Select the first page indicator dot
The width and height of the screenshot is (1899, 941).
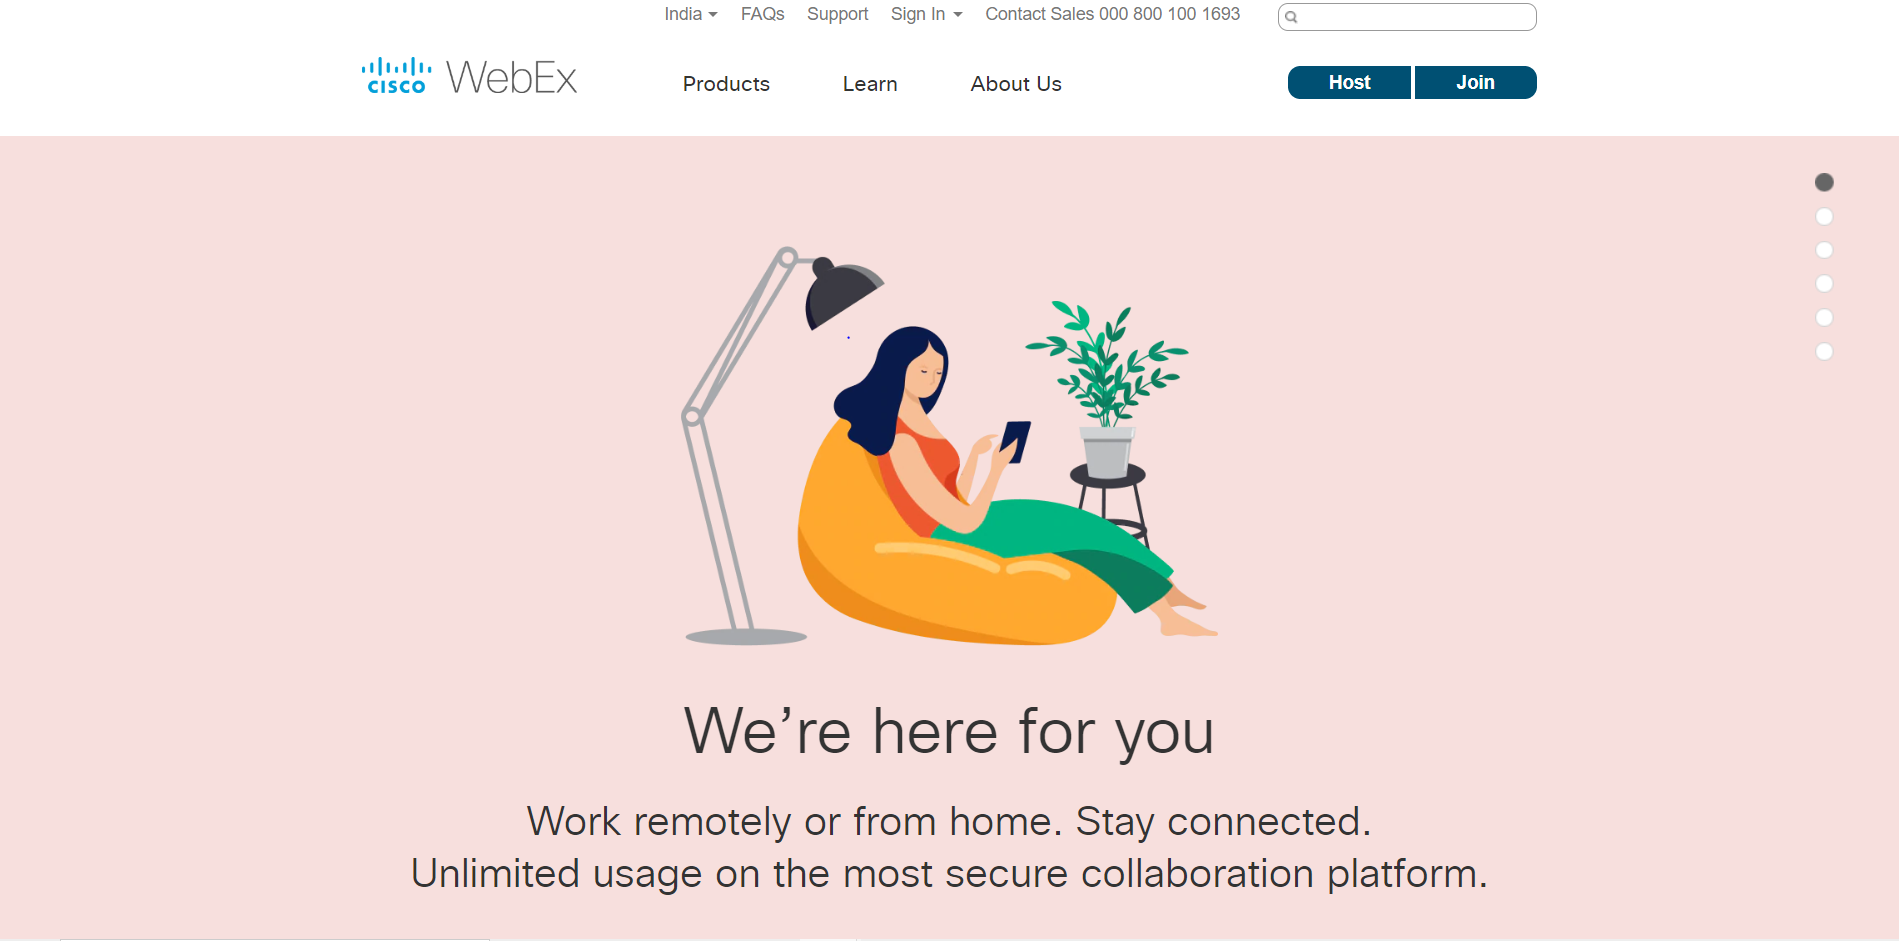[x=1824, y=182]
